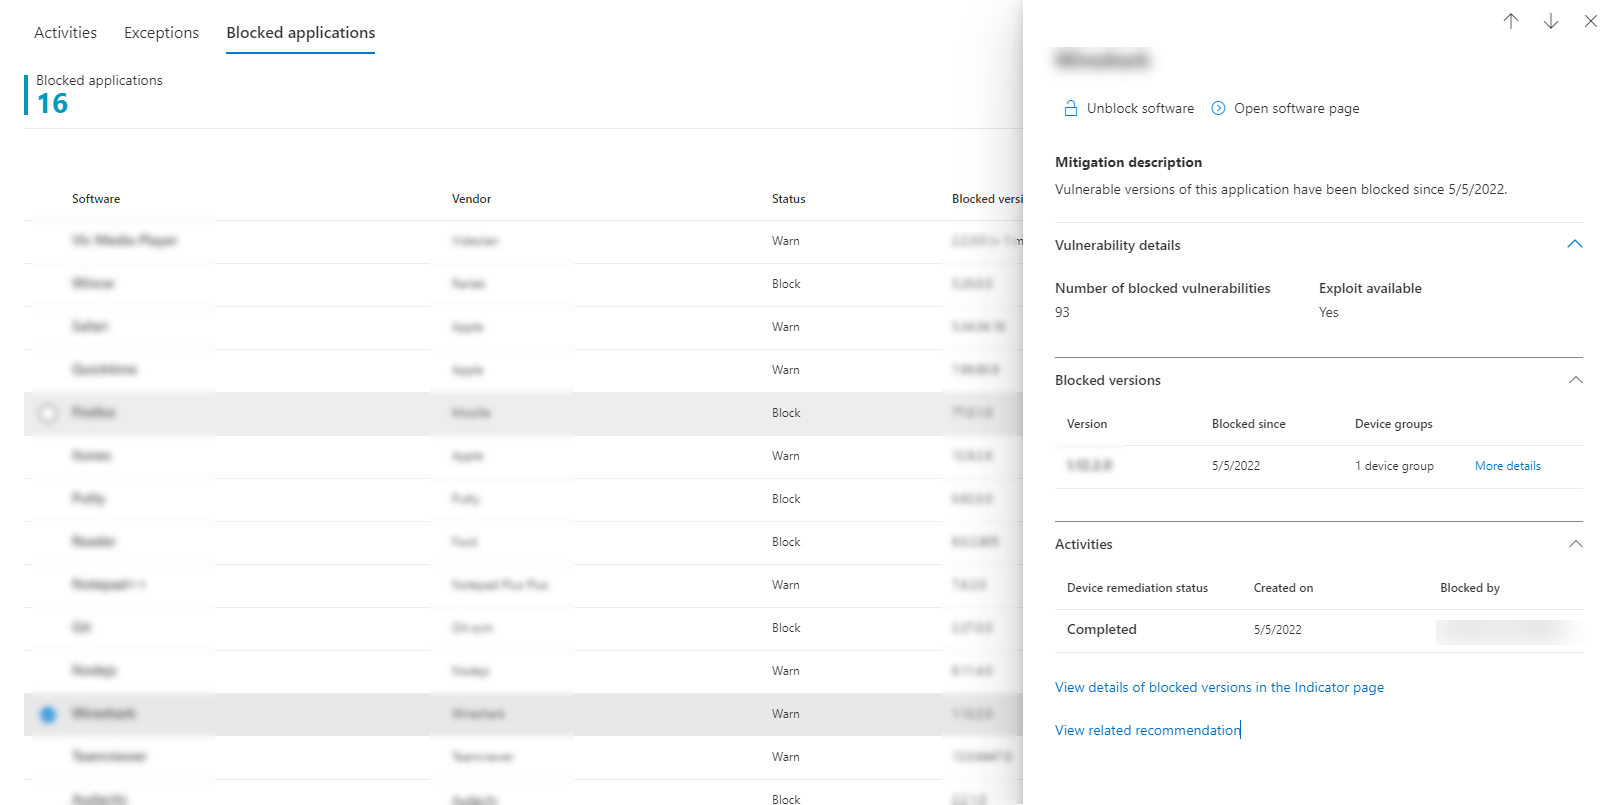Open View details of blocked versions in Indicator page
Viewport: 1605px width, 805px height.
tap(1219, 687)
